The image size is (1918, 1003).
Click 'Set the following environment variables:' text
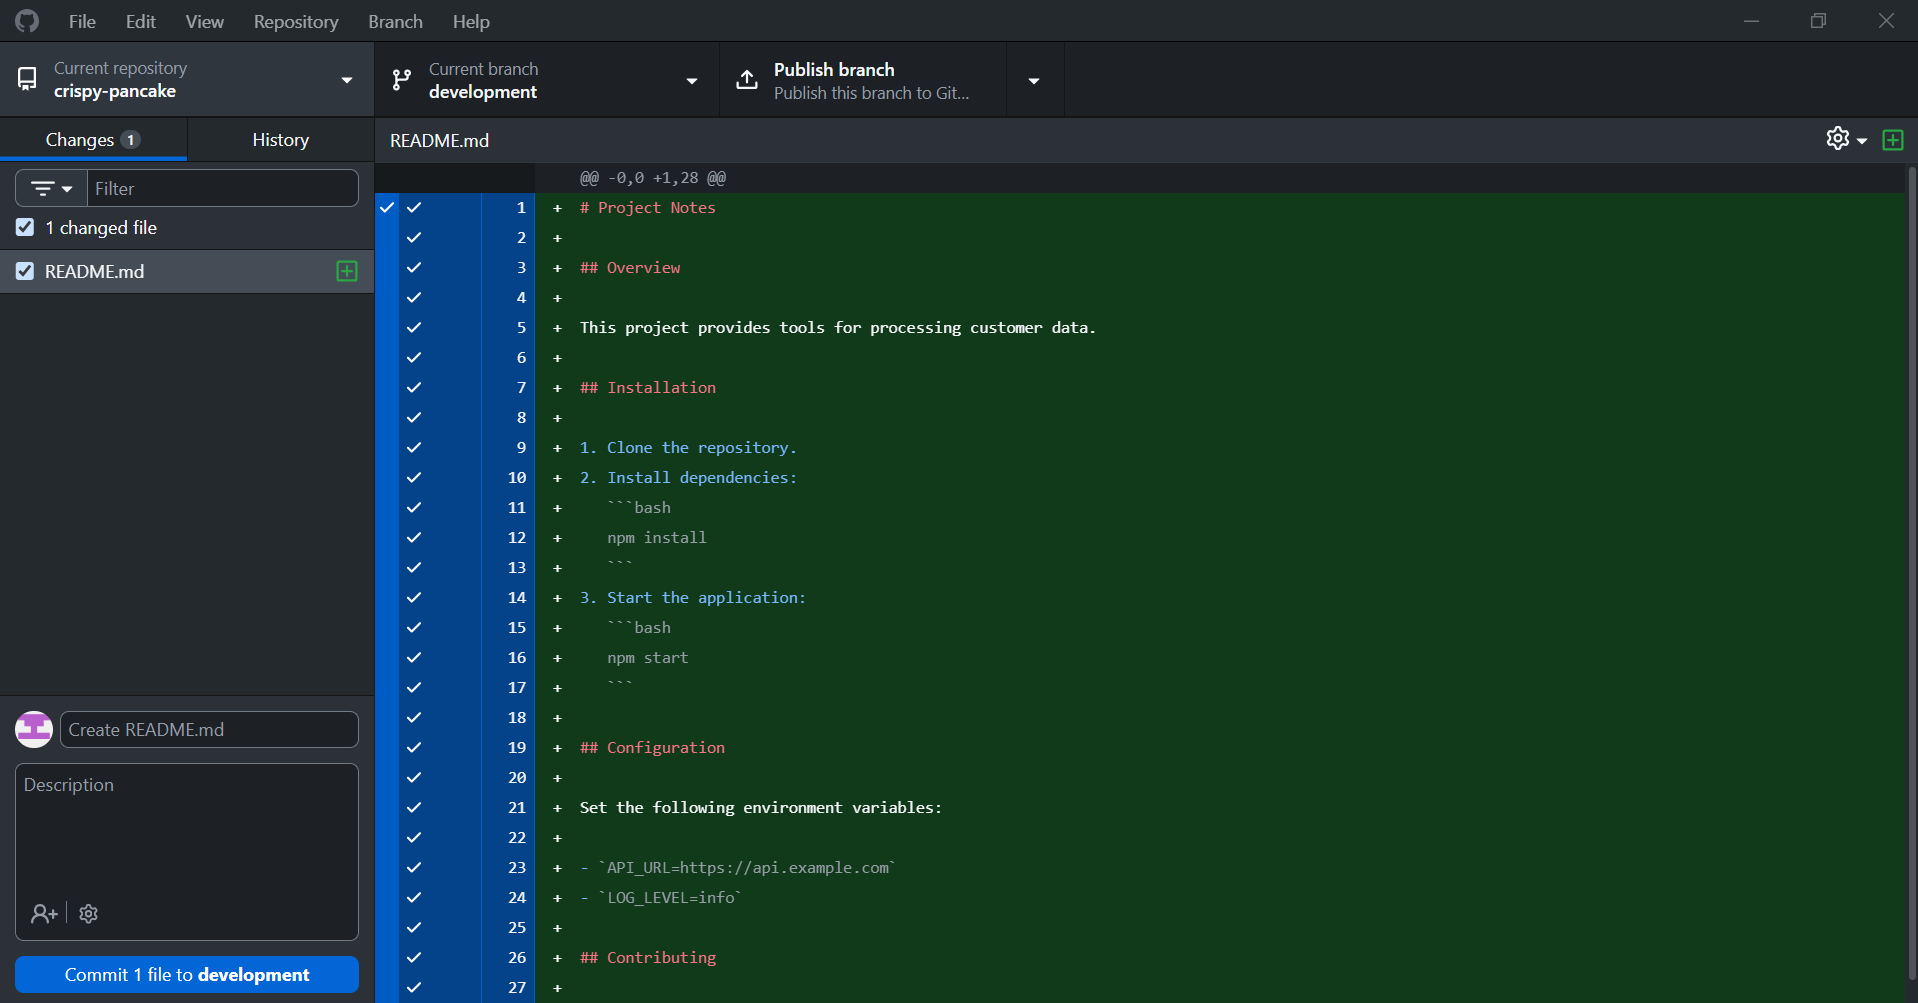click(x=761, y=807)
